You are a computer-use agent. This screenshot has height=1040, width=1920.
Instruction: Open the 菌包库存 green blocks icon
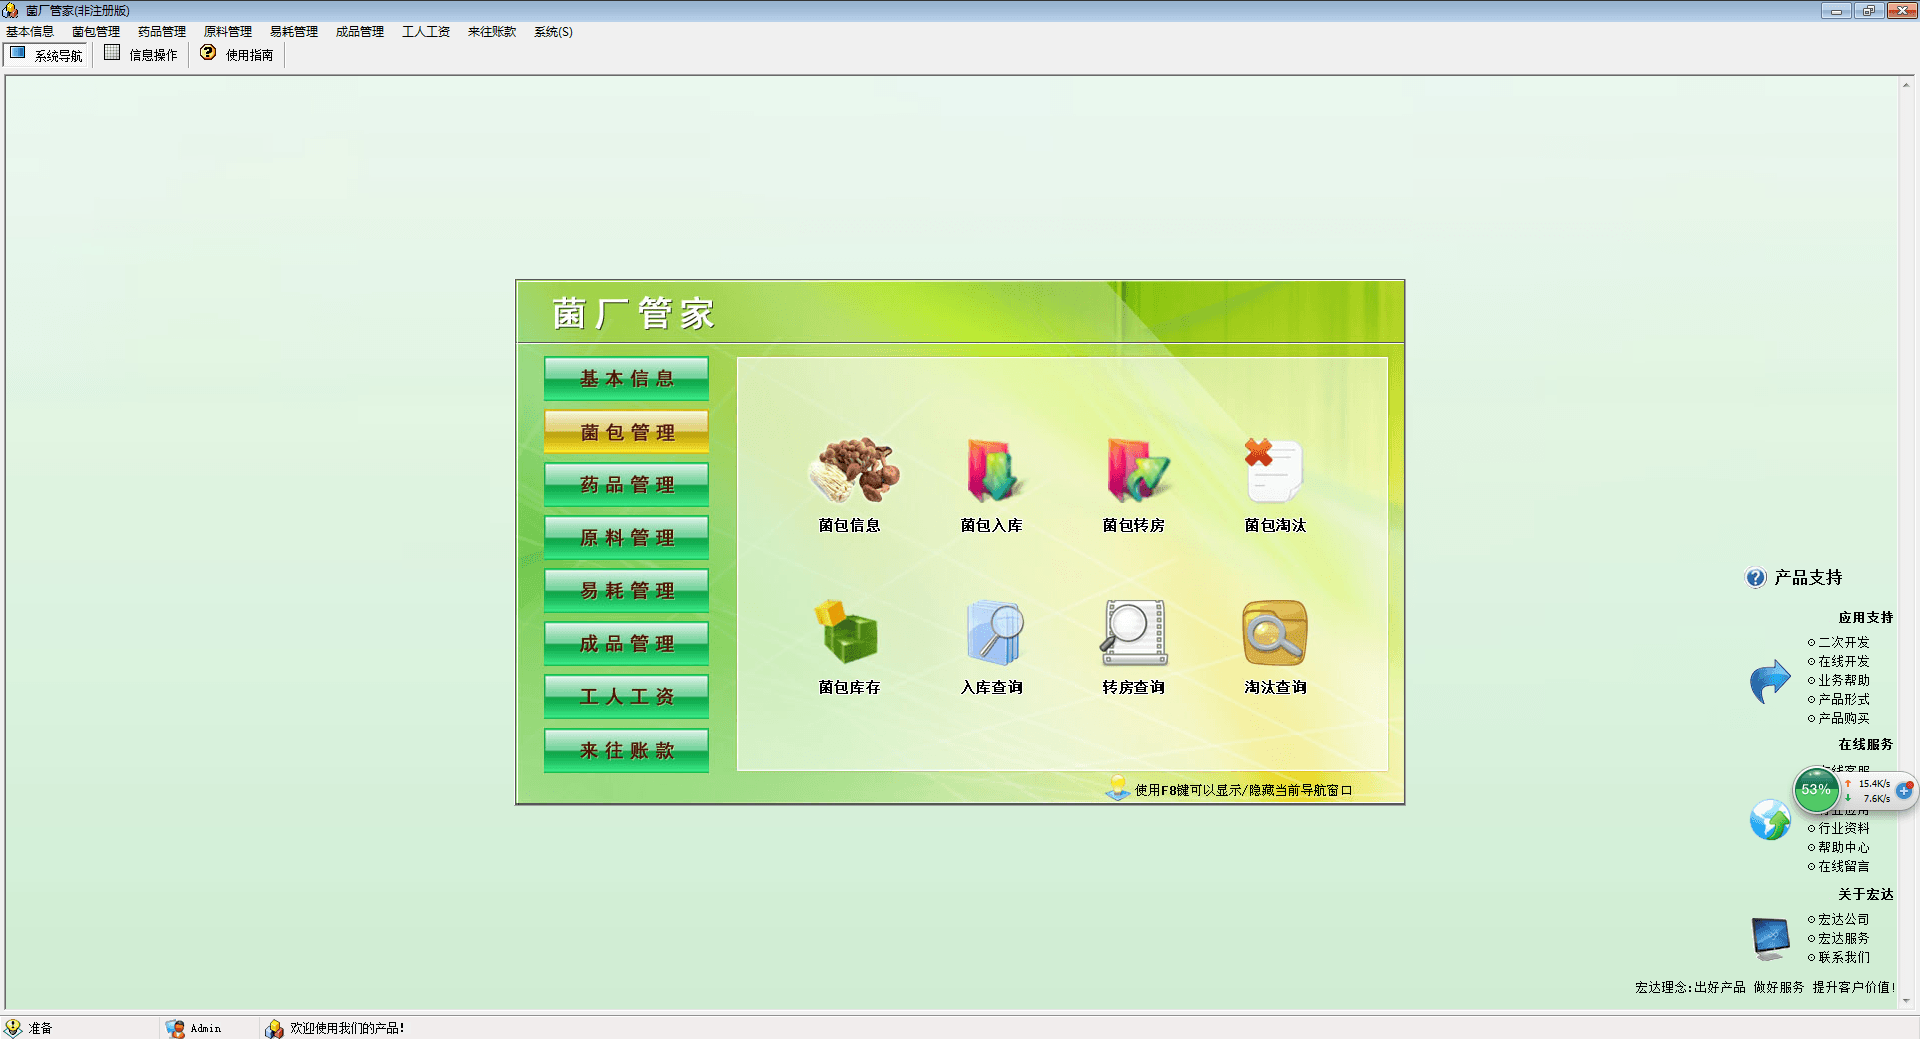point(847,632)
